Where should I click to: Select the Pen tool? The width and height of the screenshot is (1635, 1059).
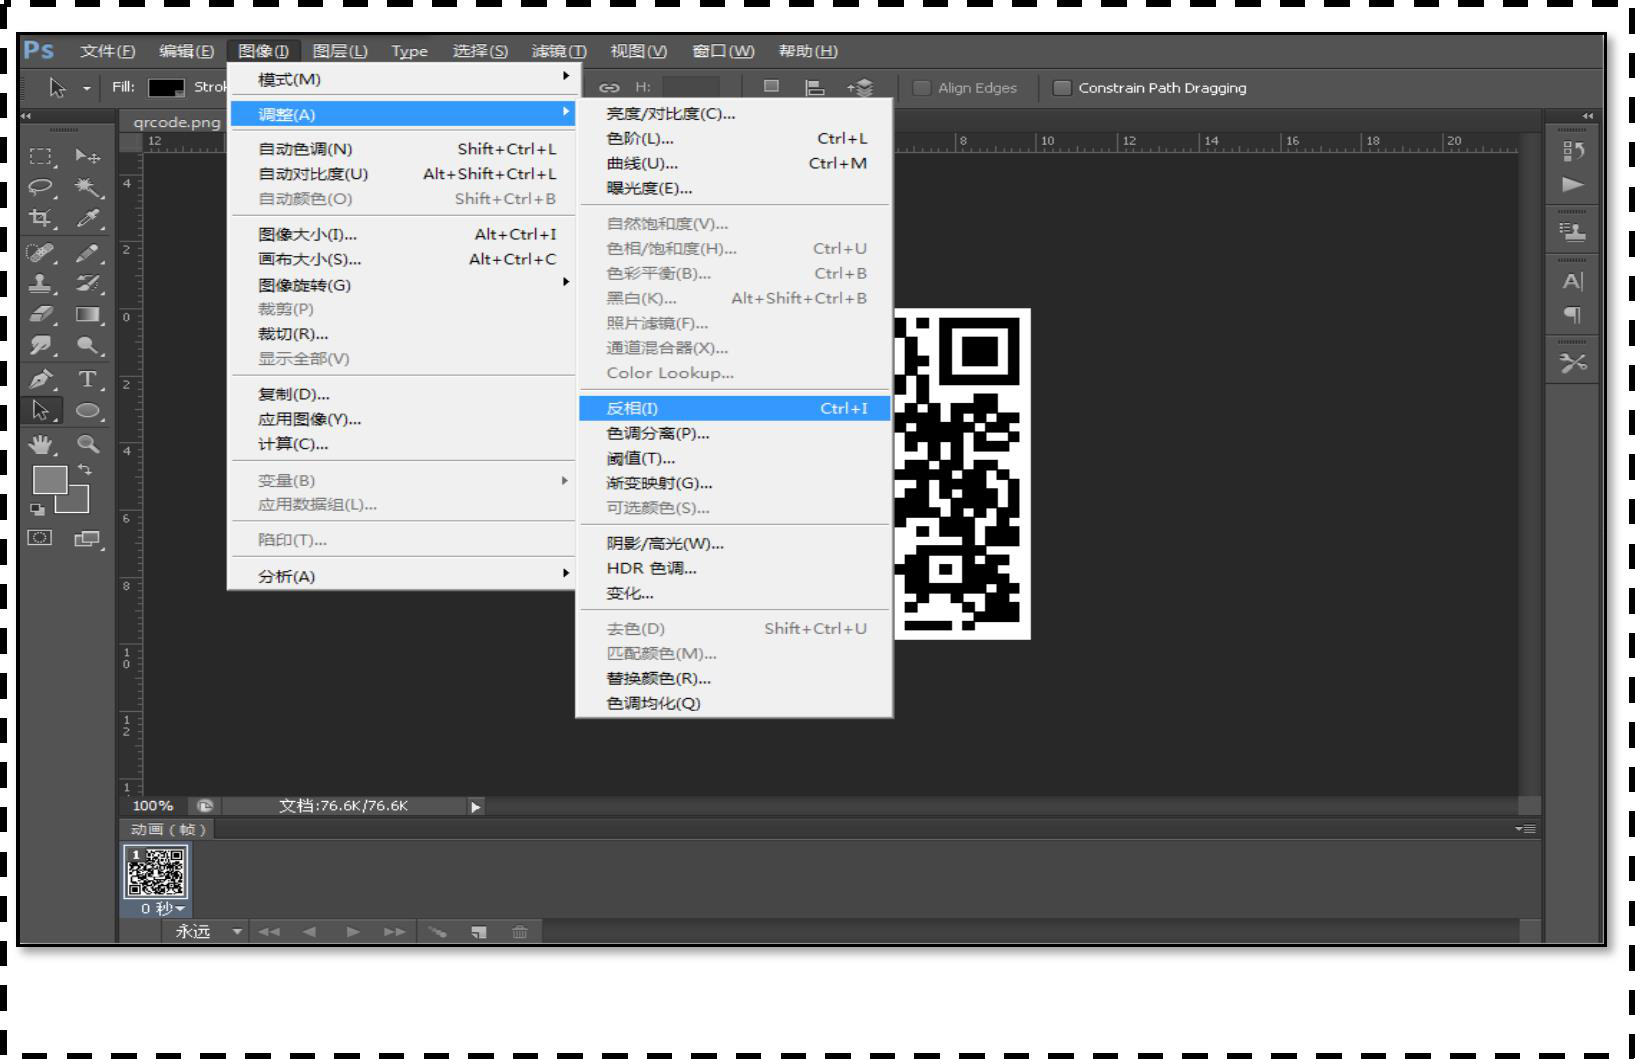point(40,379)
